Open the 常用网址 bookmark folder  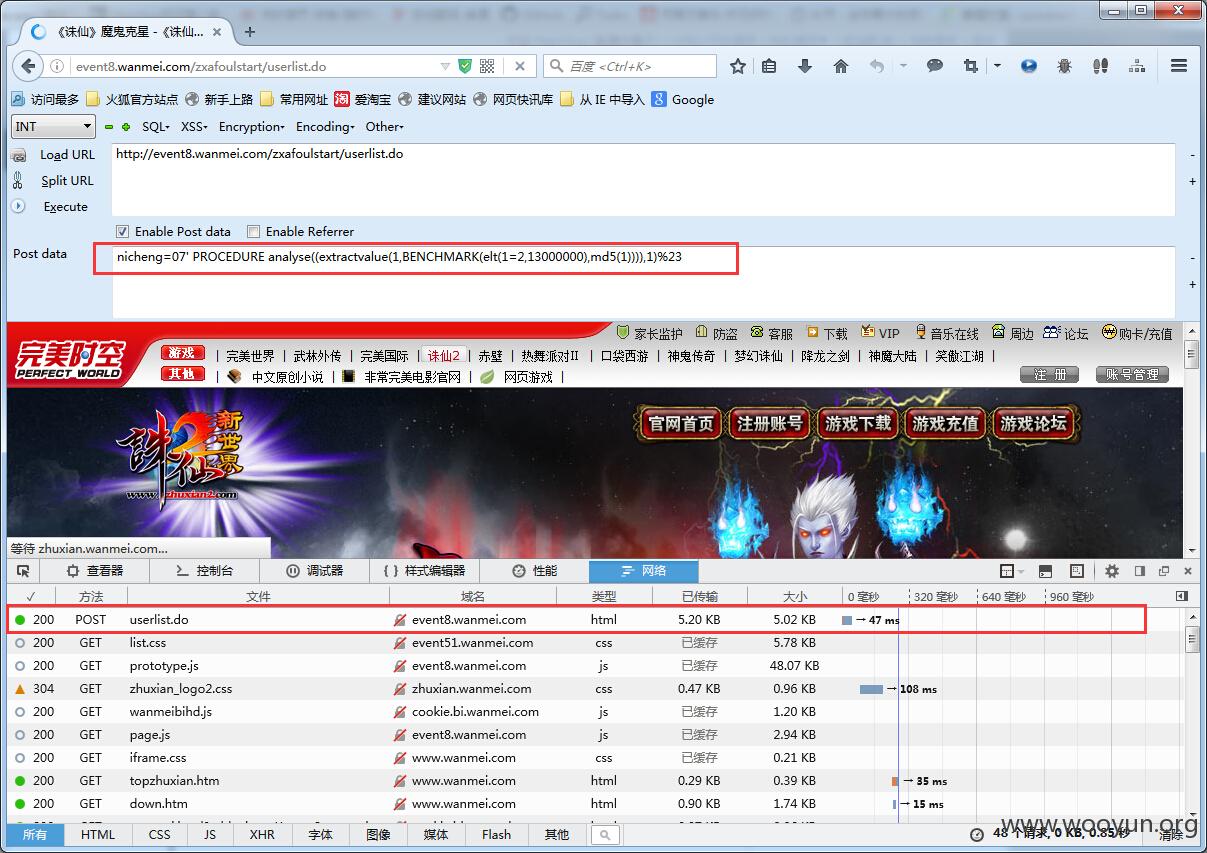pyautogui.click(x=293, y=99)
